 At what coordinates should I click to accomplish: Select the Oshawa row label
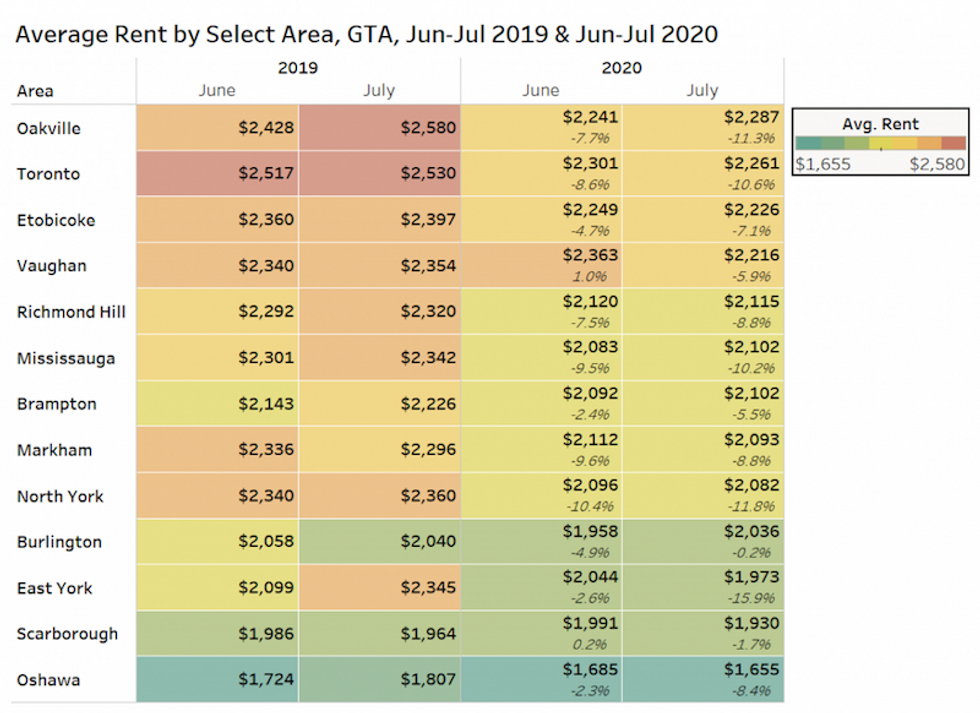tap(48, 680)
